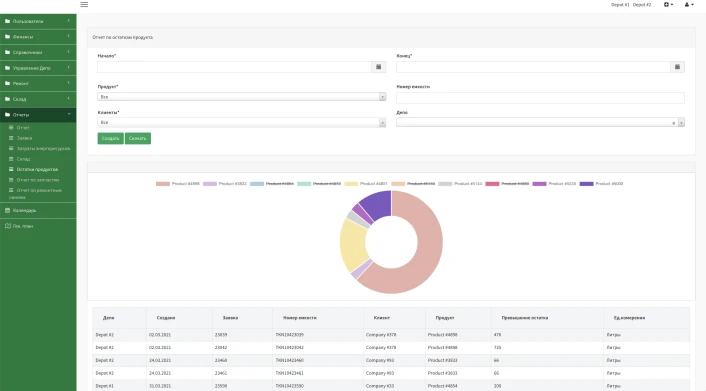Toggle the dark purple product legend entry
The height and width of the screenshot is (391, 706).
[601, 184]
